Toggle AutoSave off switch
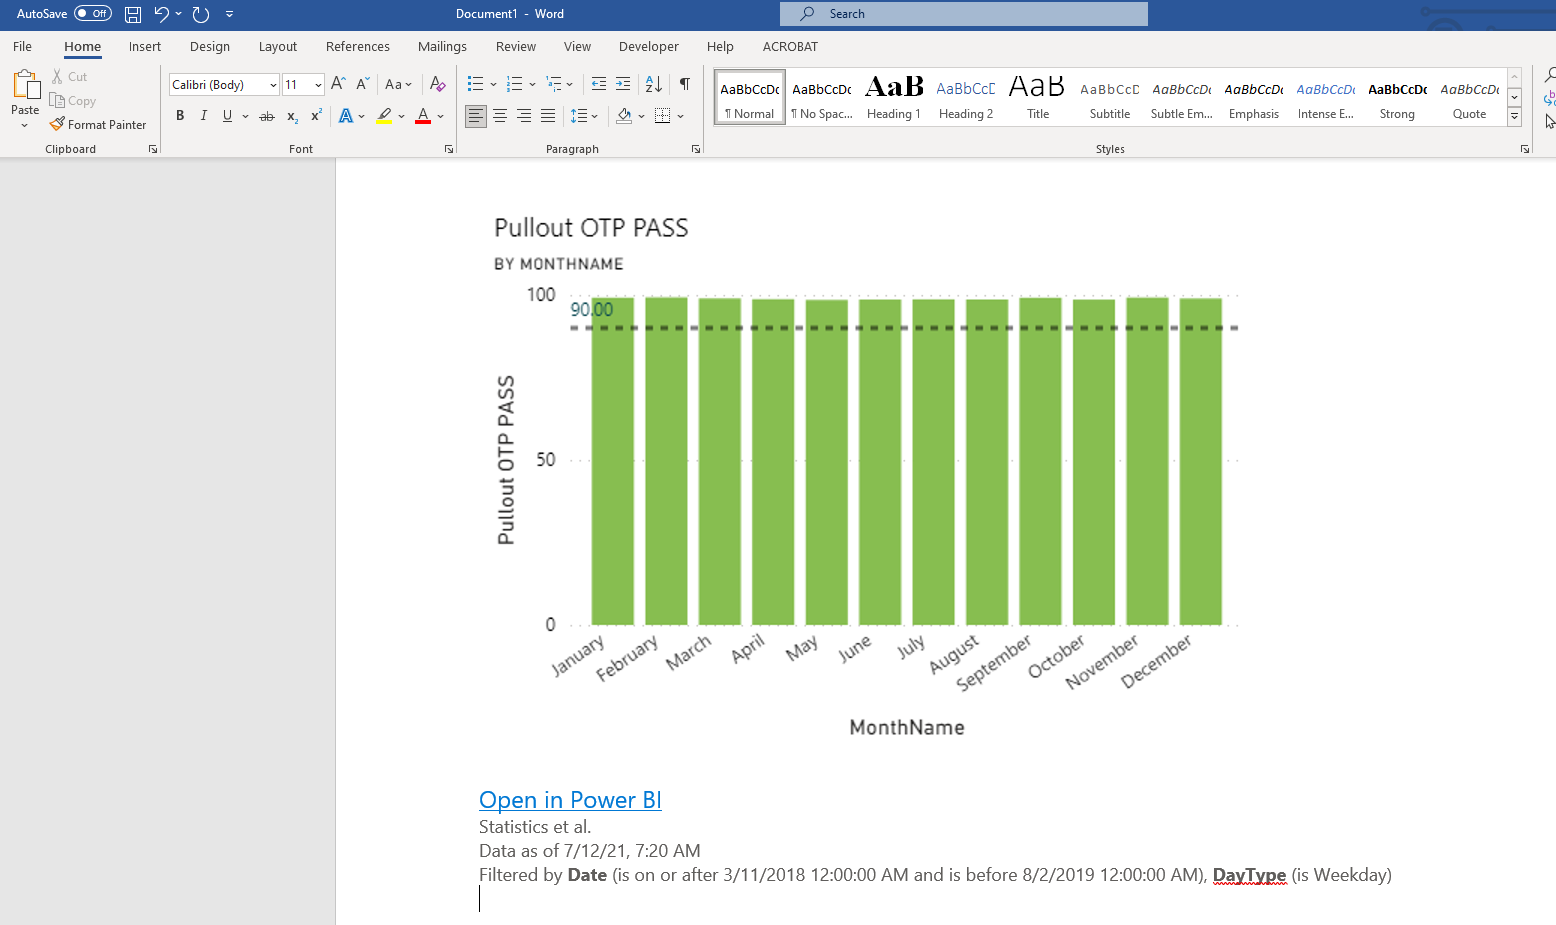 pyautogui.click(x=92, y=14)
